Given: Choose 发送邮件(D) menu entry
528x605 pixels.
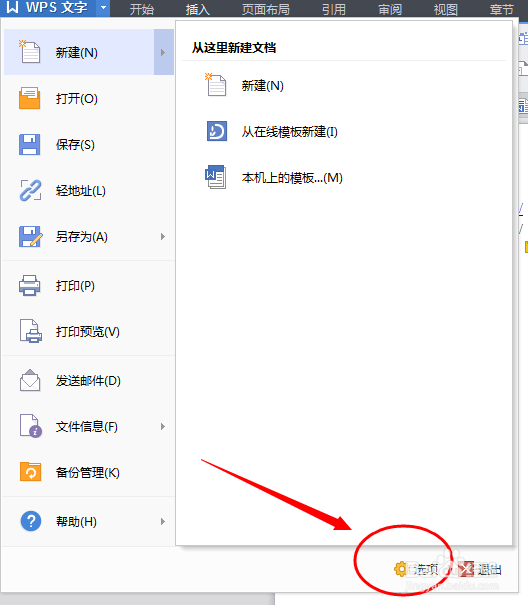Looking at the screenshot, I should [x=89, y=380].
